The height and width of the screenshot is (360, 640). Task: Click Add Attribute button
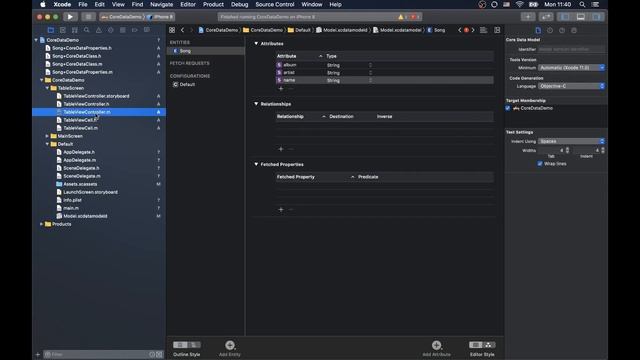436,348
